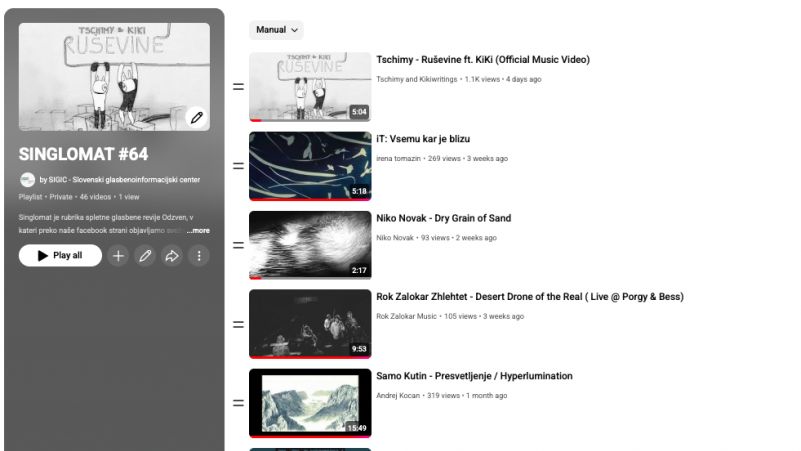The image size is (801, 451).
Task: Open the playlist three-dot more options
Action: click(x=199, y=256)
